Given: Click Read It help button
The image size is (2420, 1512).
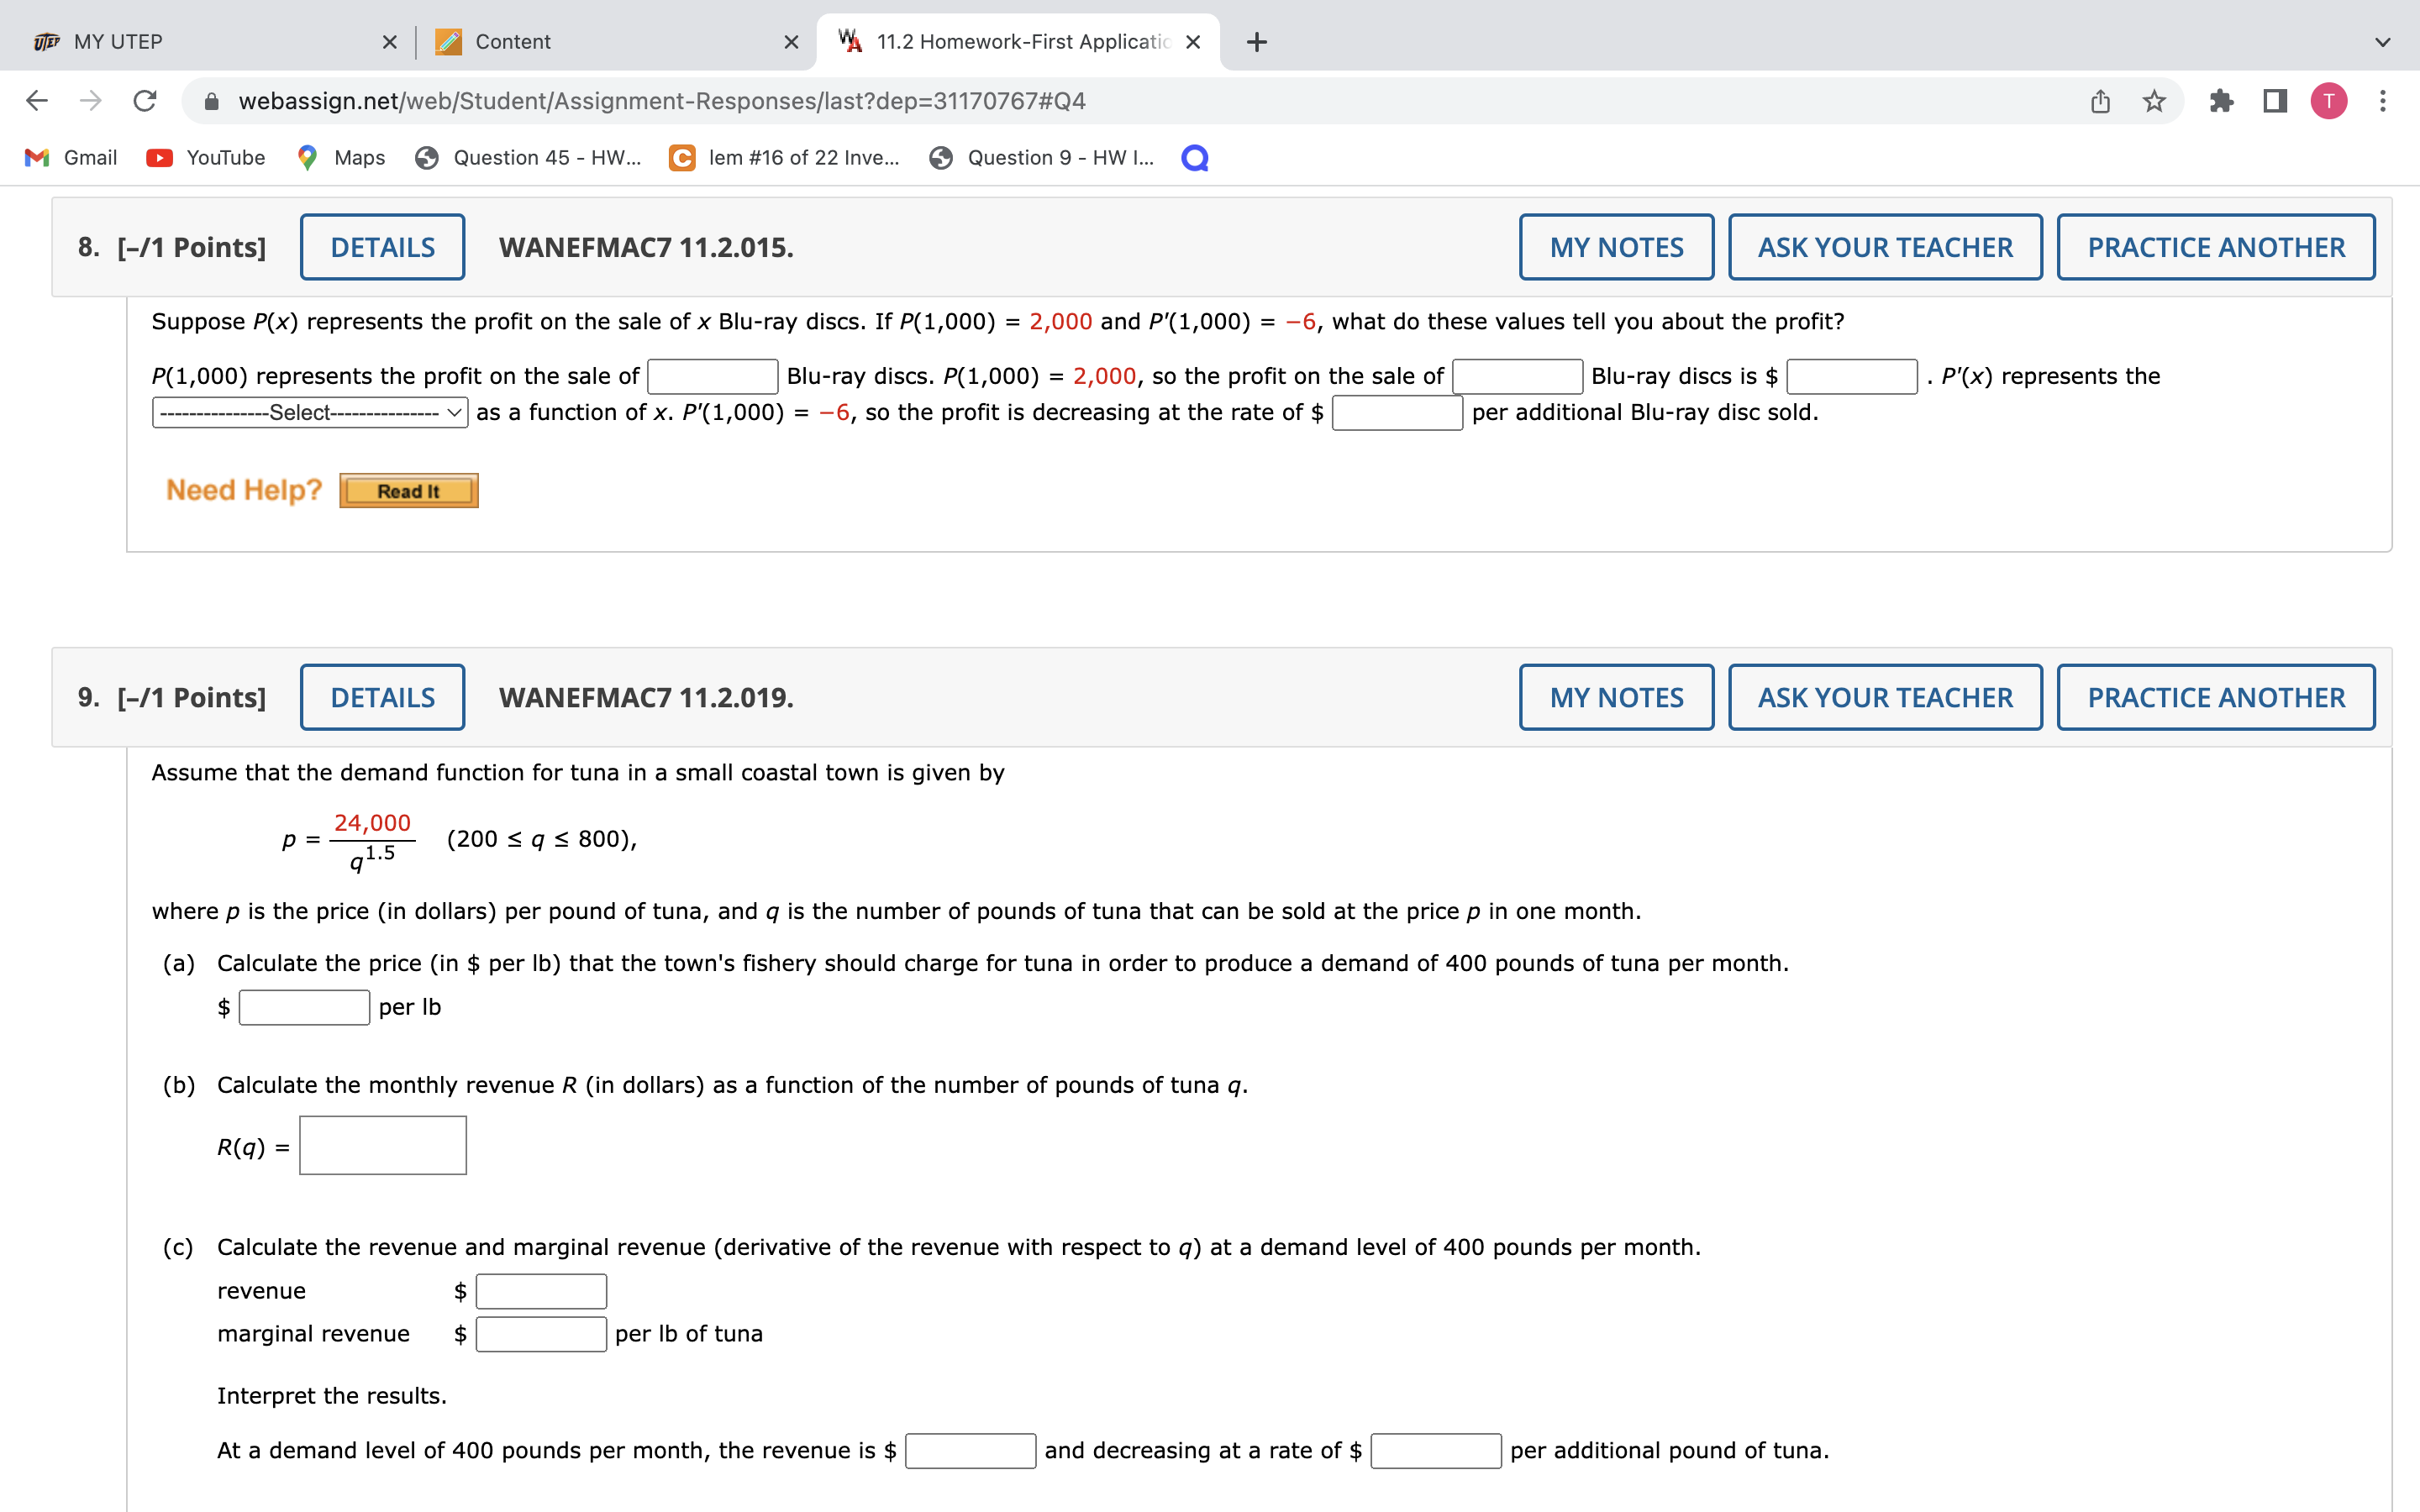Looking at the screenshot, I should tap(408, 491).
